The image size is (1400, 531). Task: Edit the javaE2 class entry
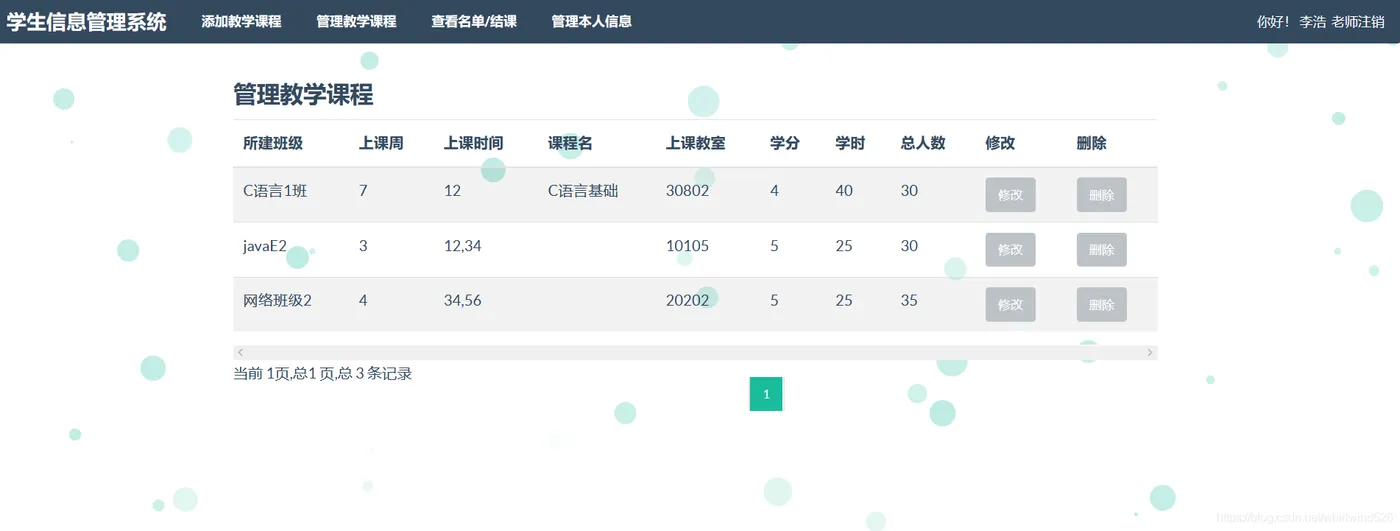click(1010, 250)
